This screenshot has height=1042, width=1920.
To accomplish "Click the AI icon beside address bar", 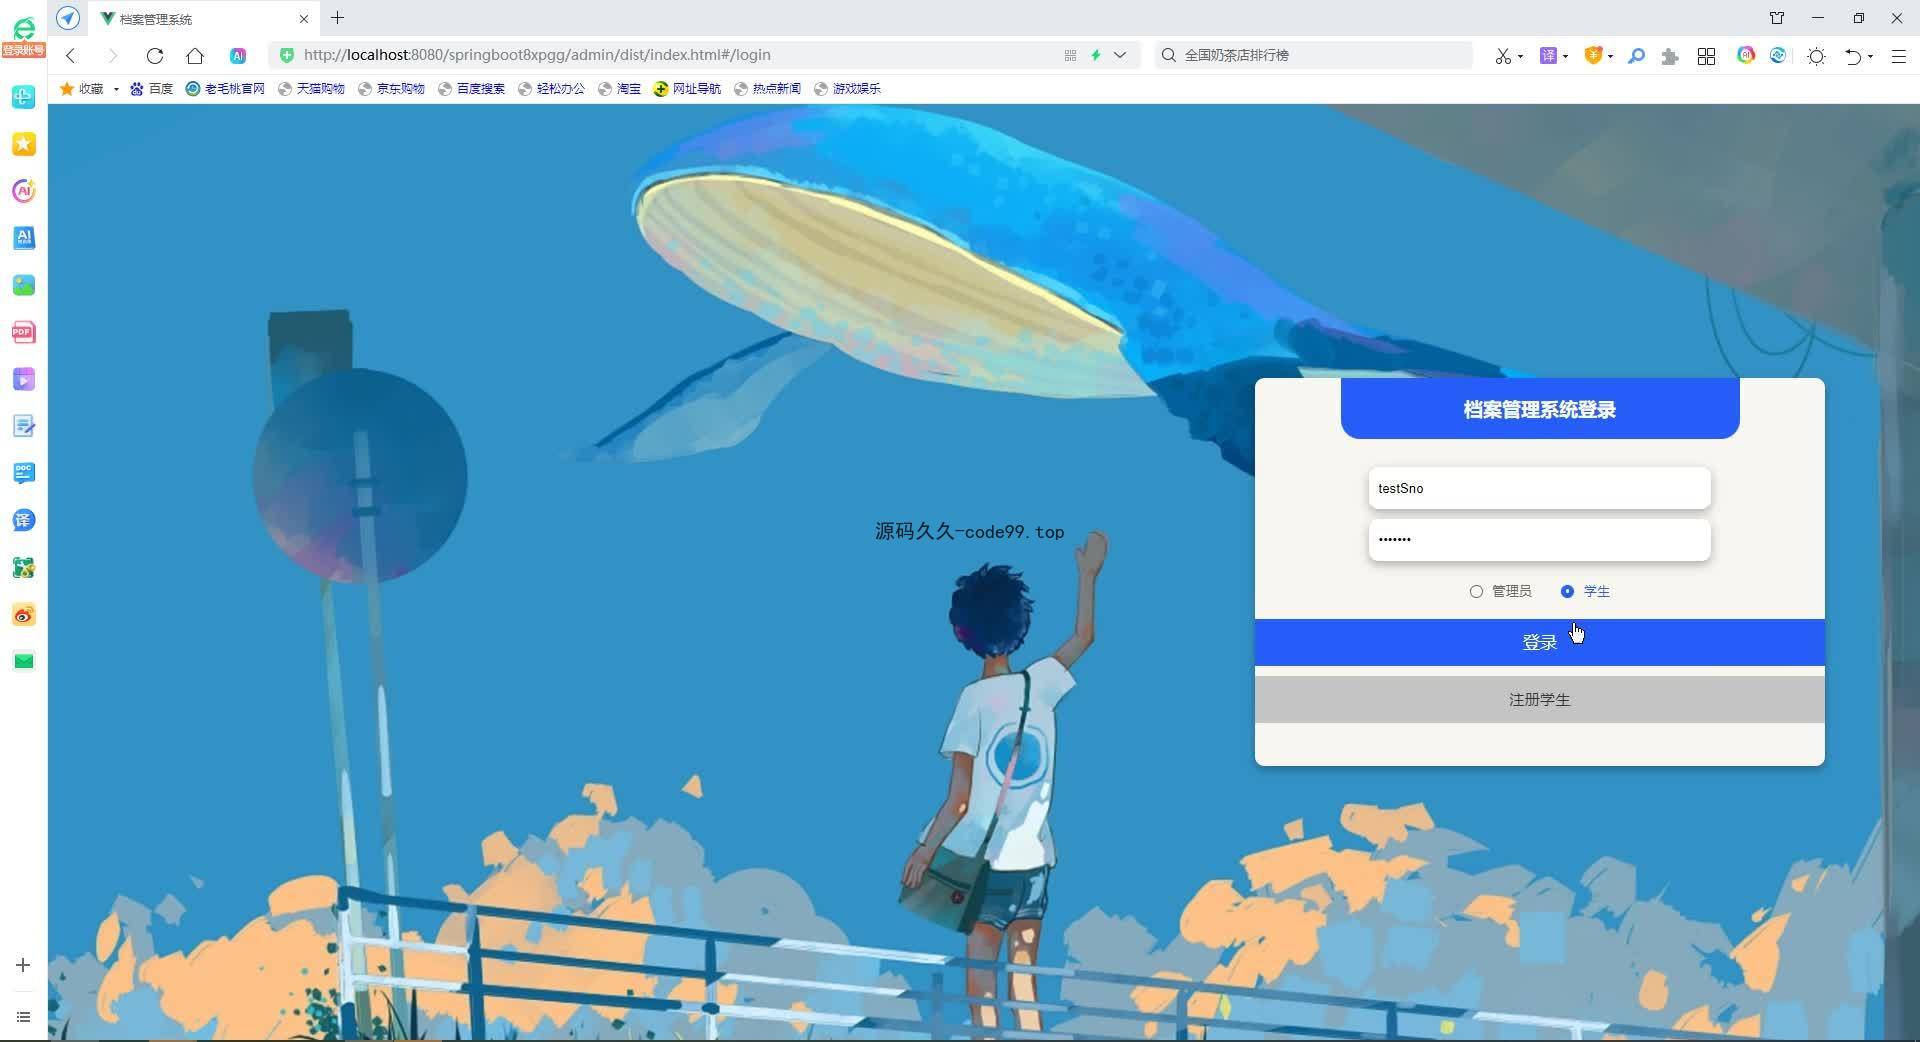I will pyautogui.click(x=238, y=56).
